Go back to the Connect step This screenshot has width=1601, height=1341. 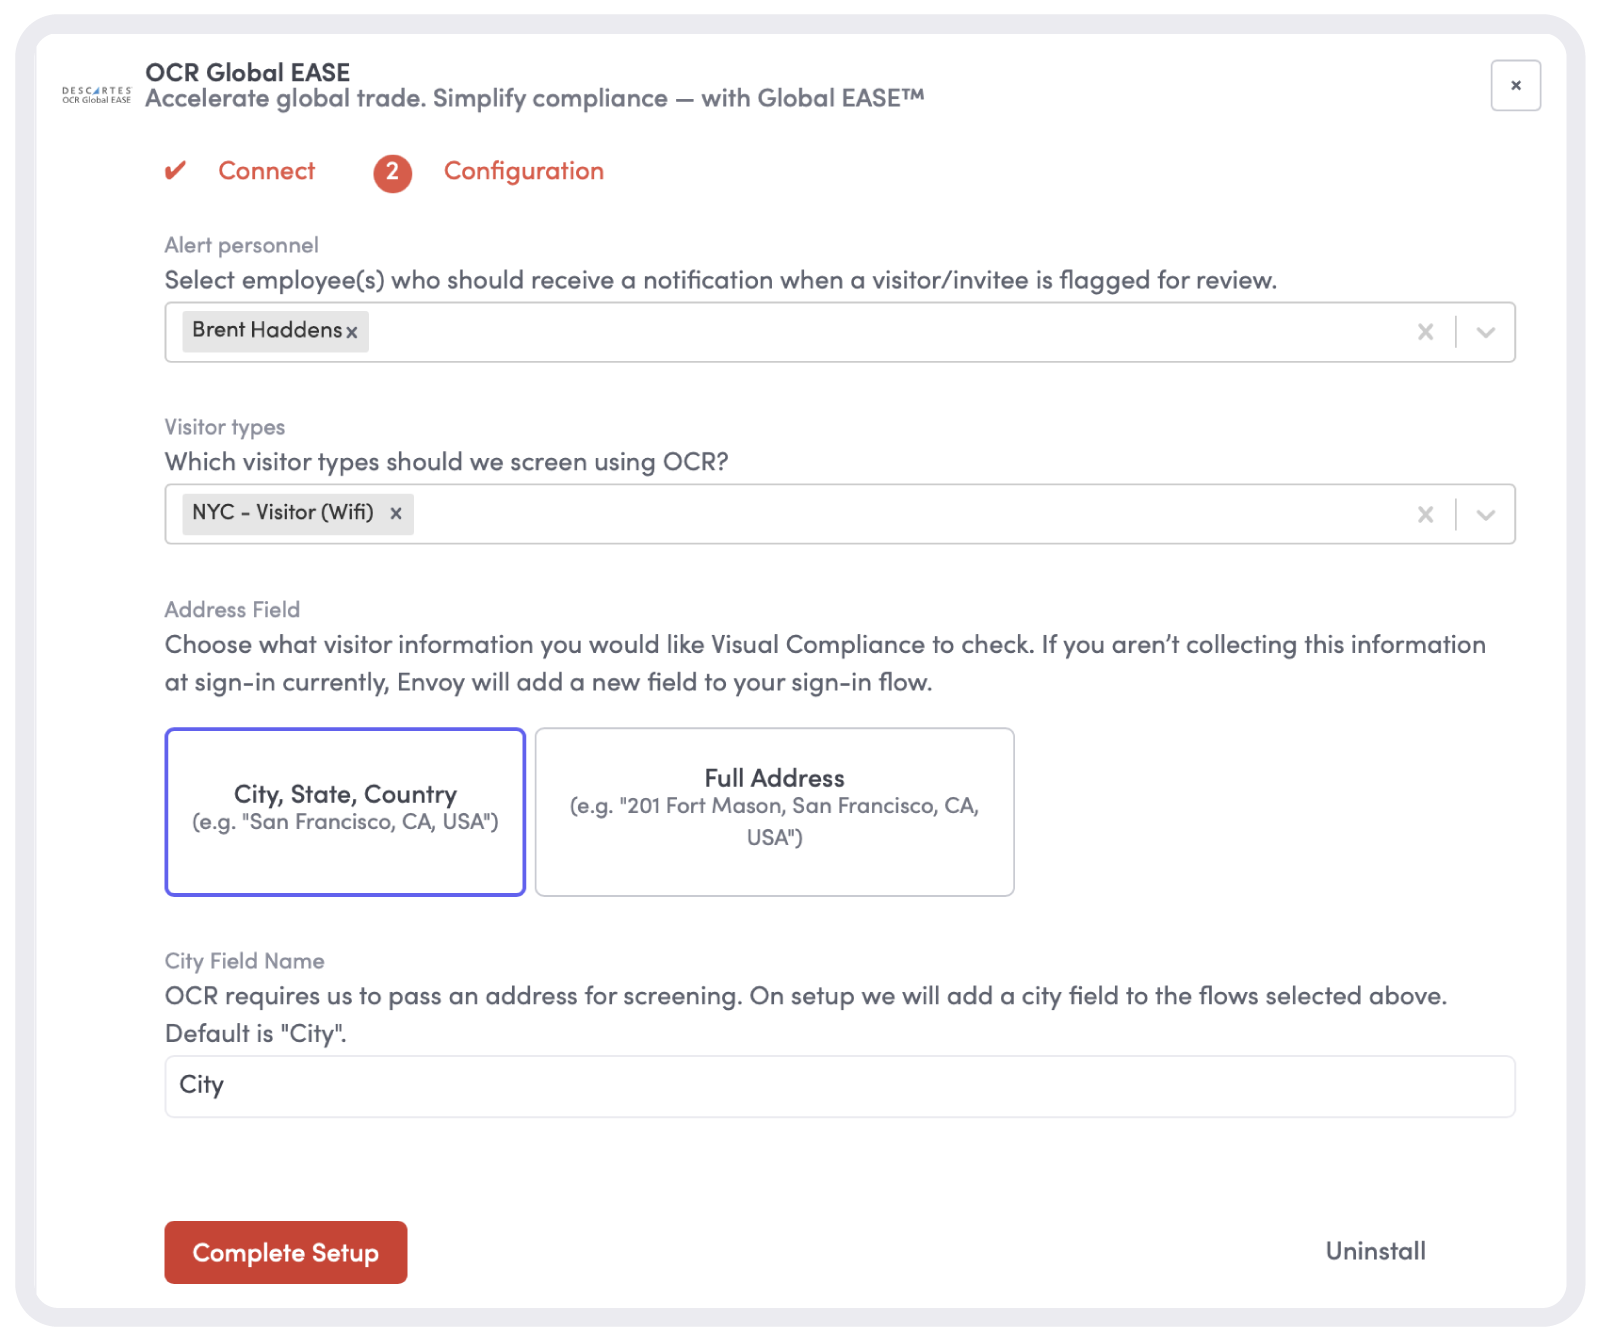[266, 171]
